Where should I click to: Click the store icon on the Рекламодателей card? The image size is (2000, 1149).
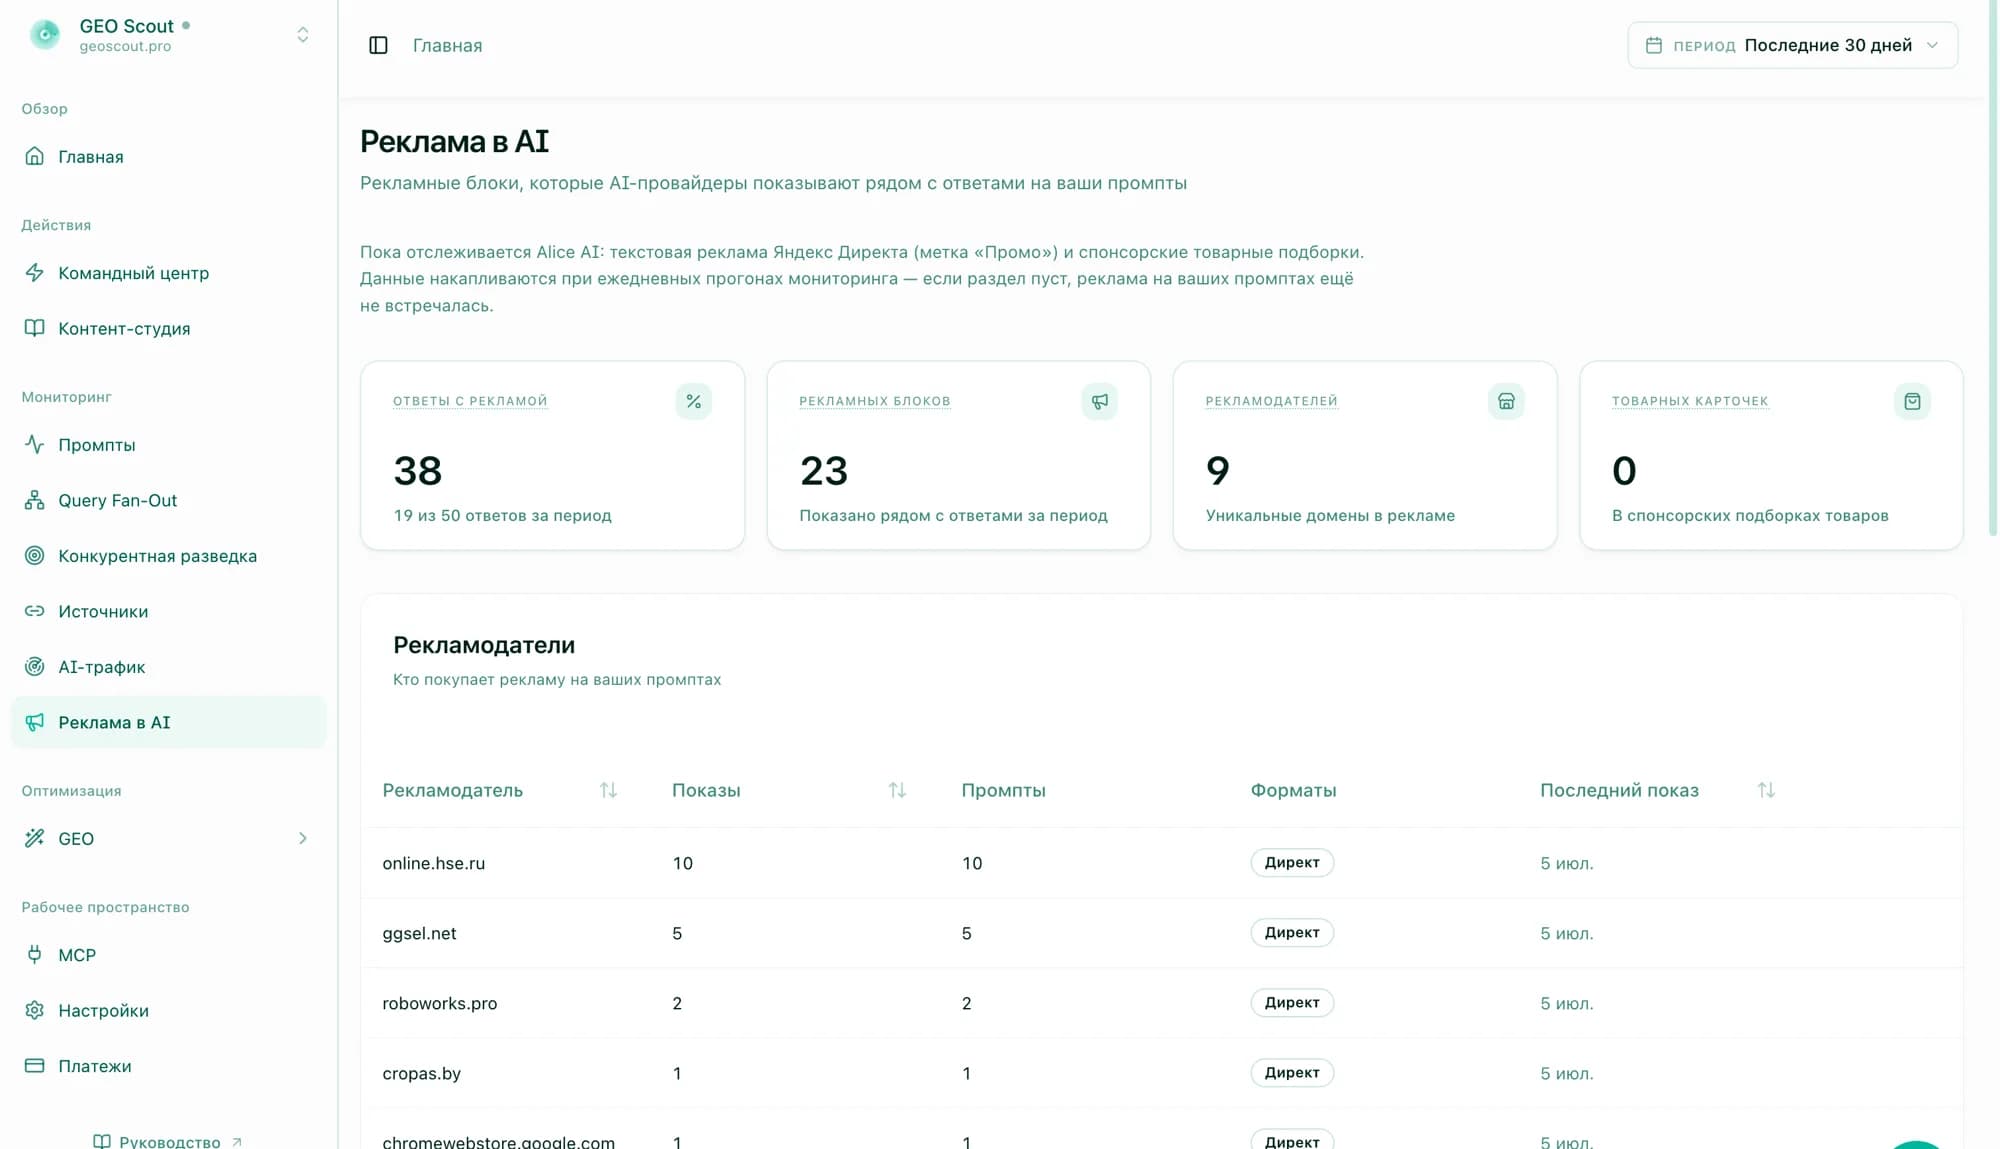1506,401
